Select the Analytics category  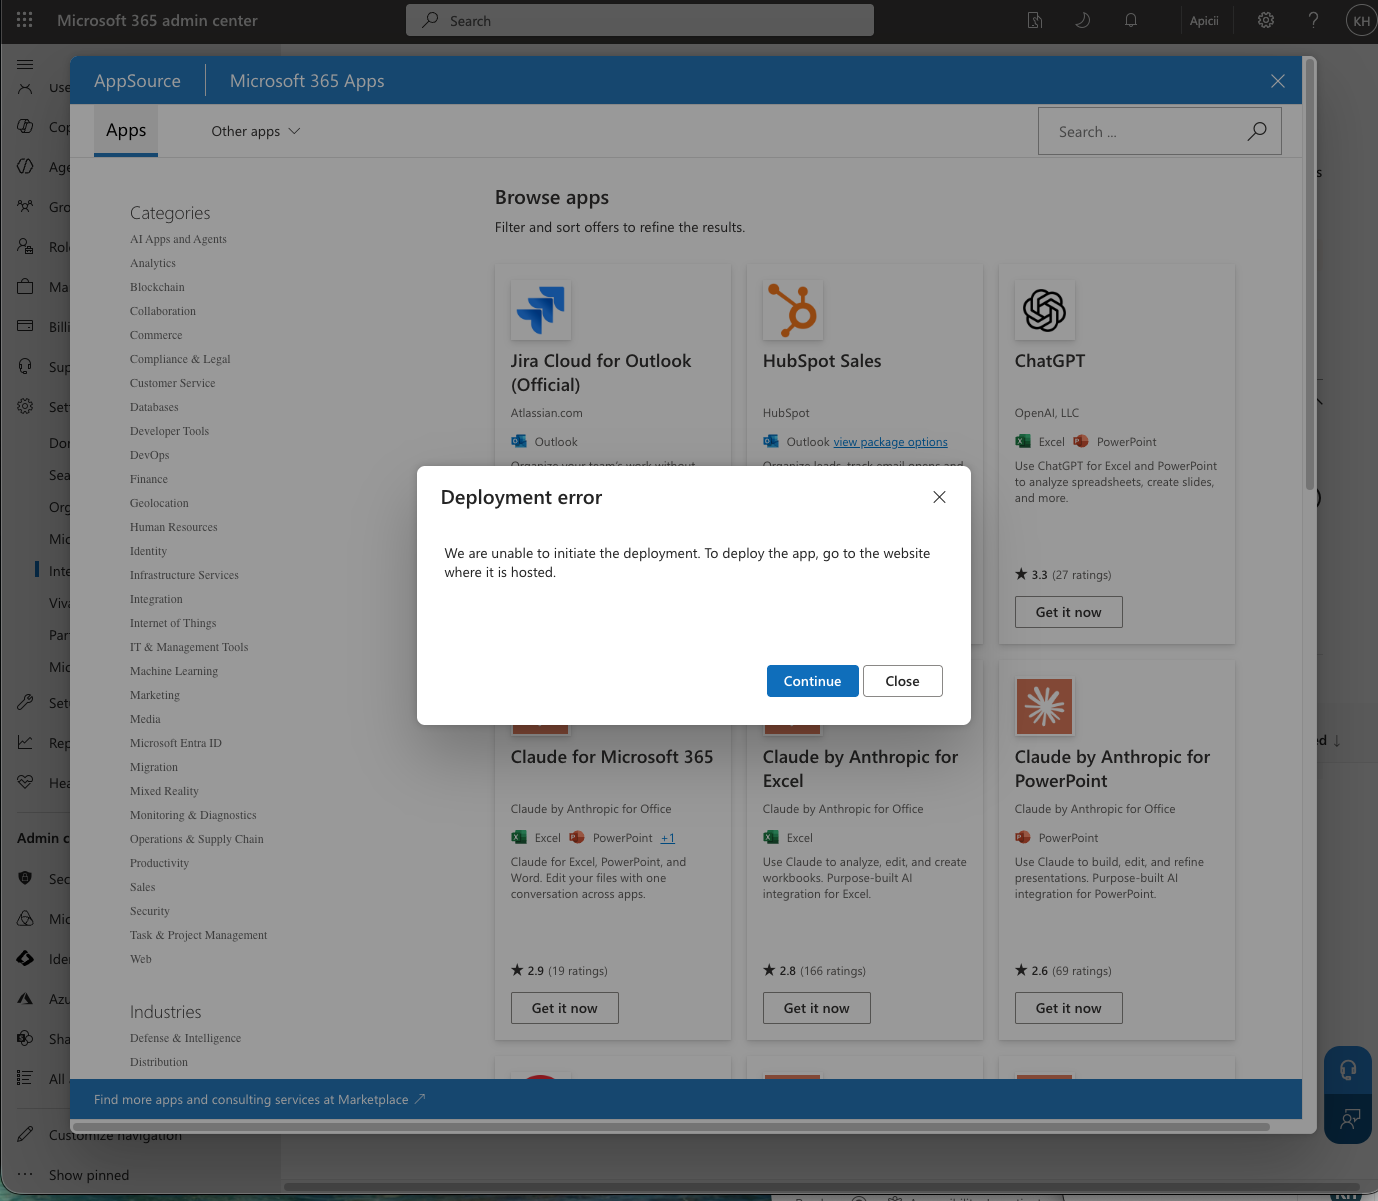[153, 263]
